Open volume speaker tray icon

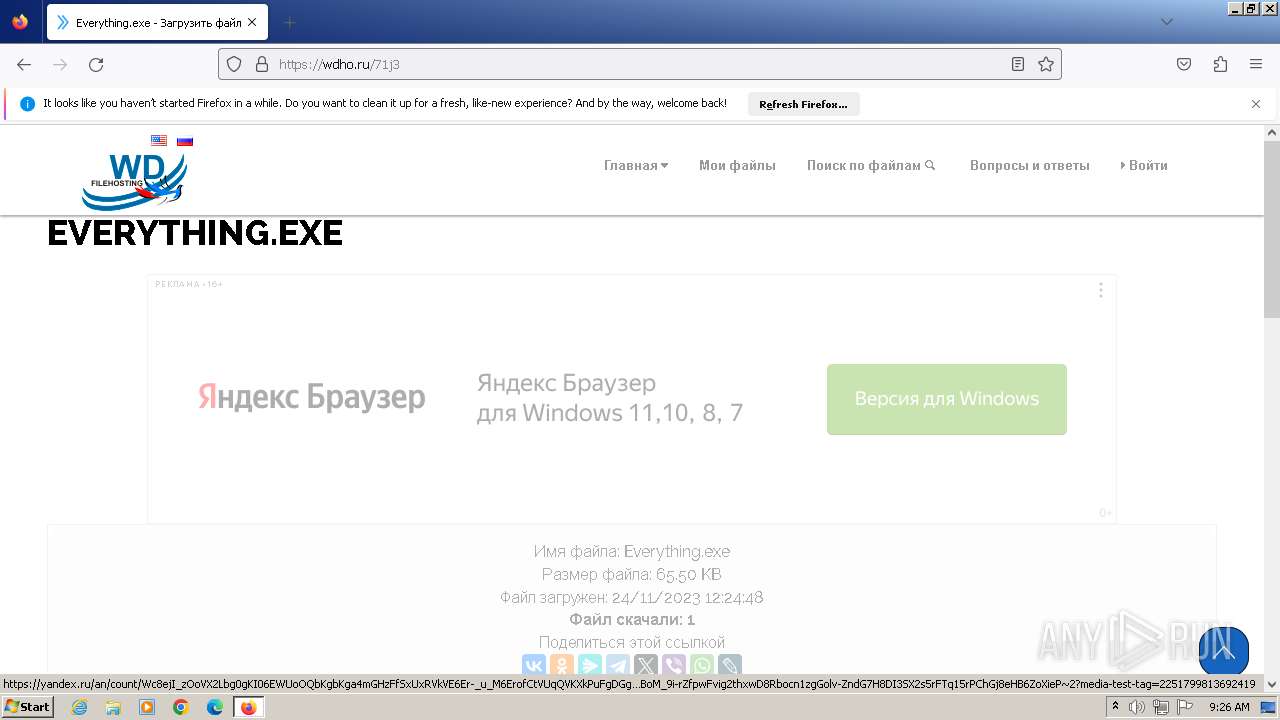(1137, 707)
